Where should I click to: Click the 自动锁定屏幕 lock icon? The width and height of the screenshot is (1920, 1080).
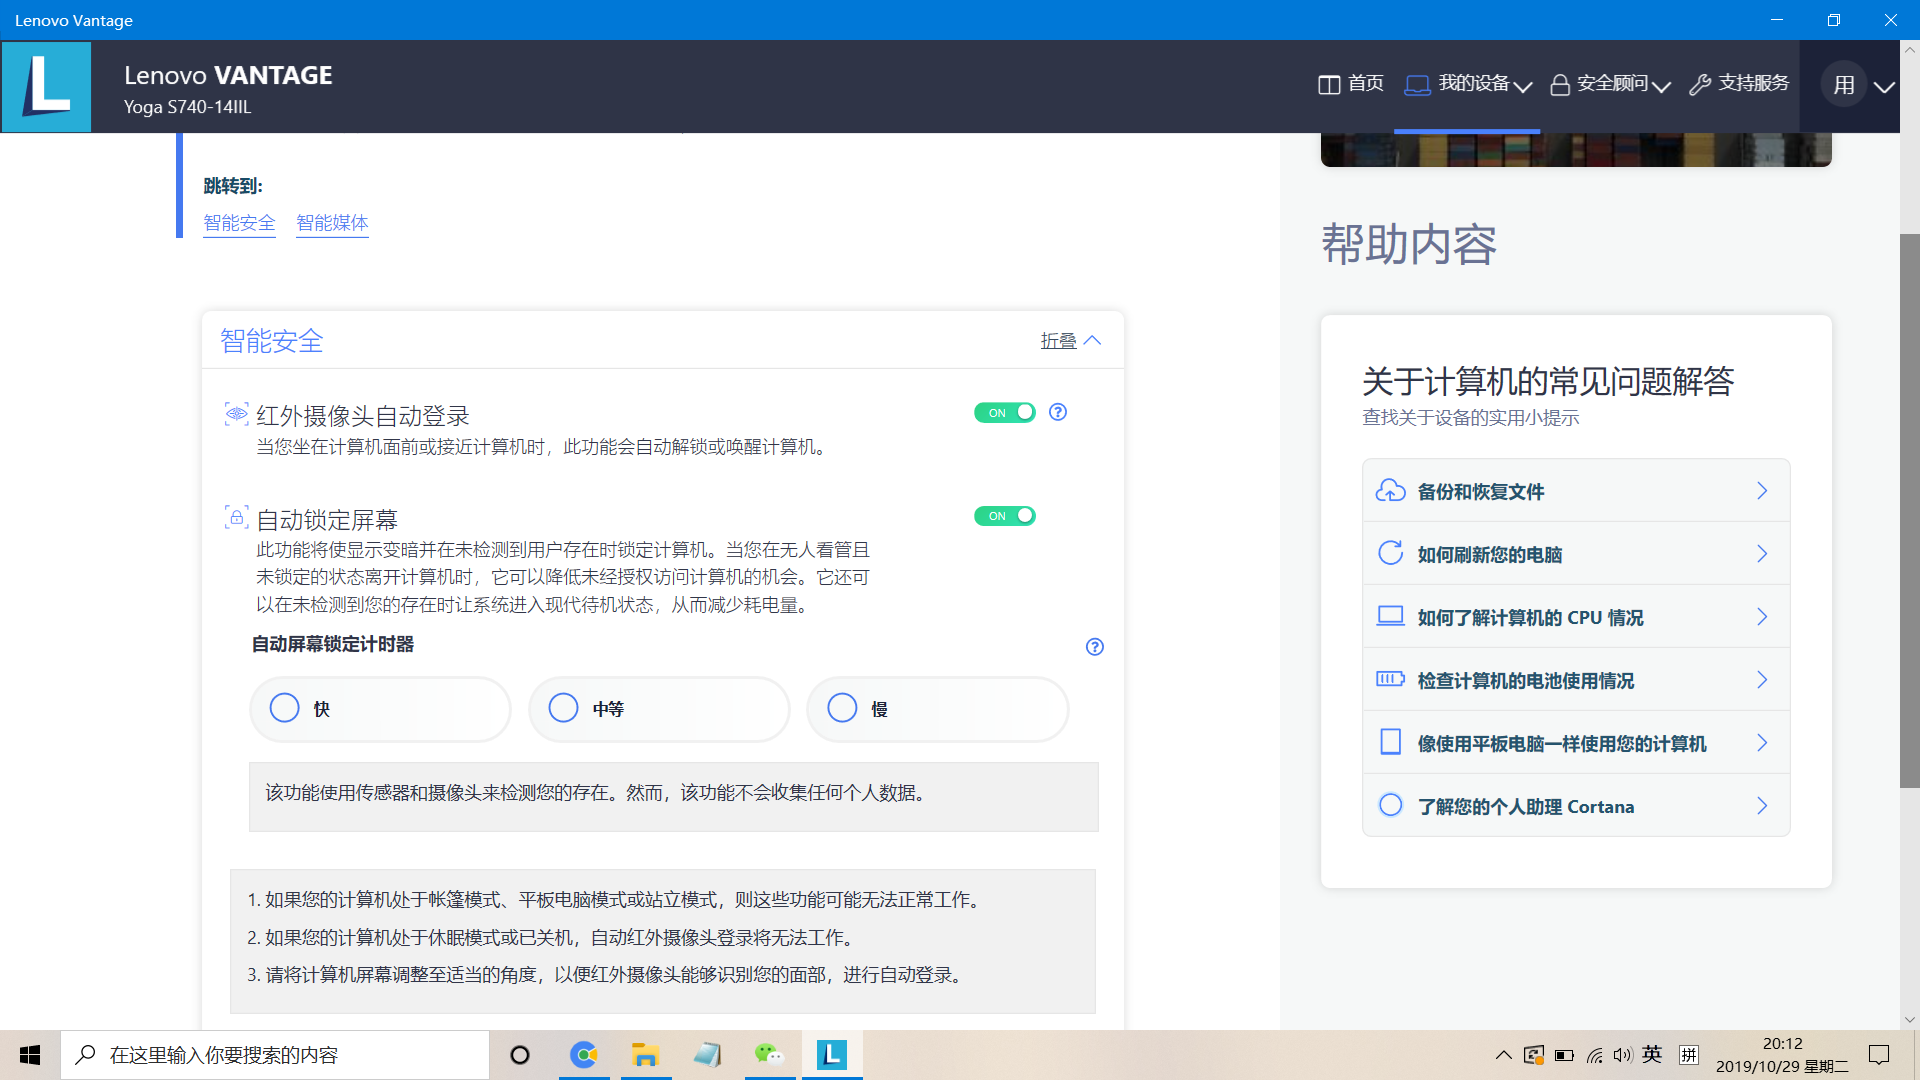(236, 517)
